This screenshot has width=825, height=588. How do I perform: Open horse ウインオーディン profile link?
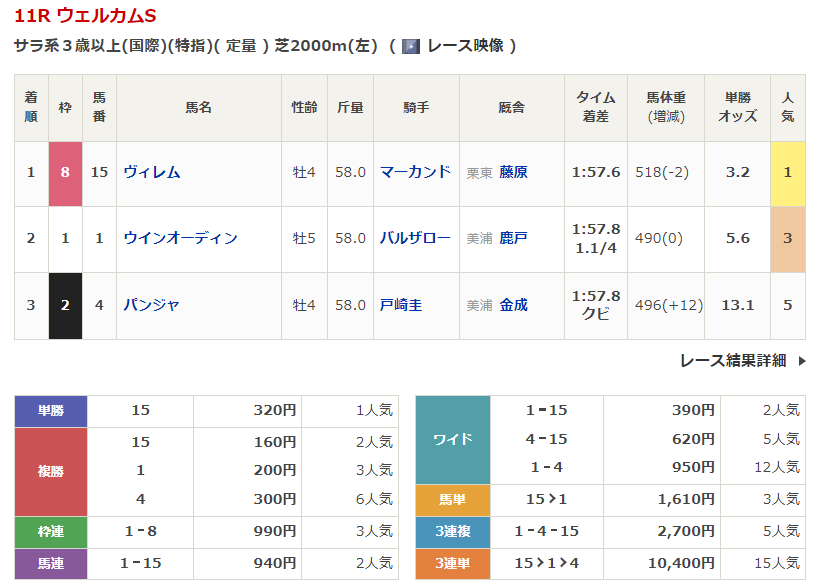pos(180,238)
